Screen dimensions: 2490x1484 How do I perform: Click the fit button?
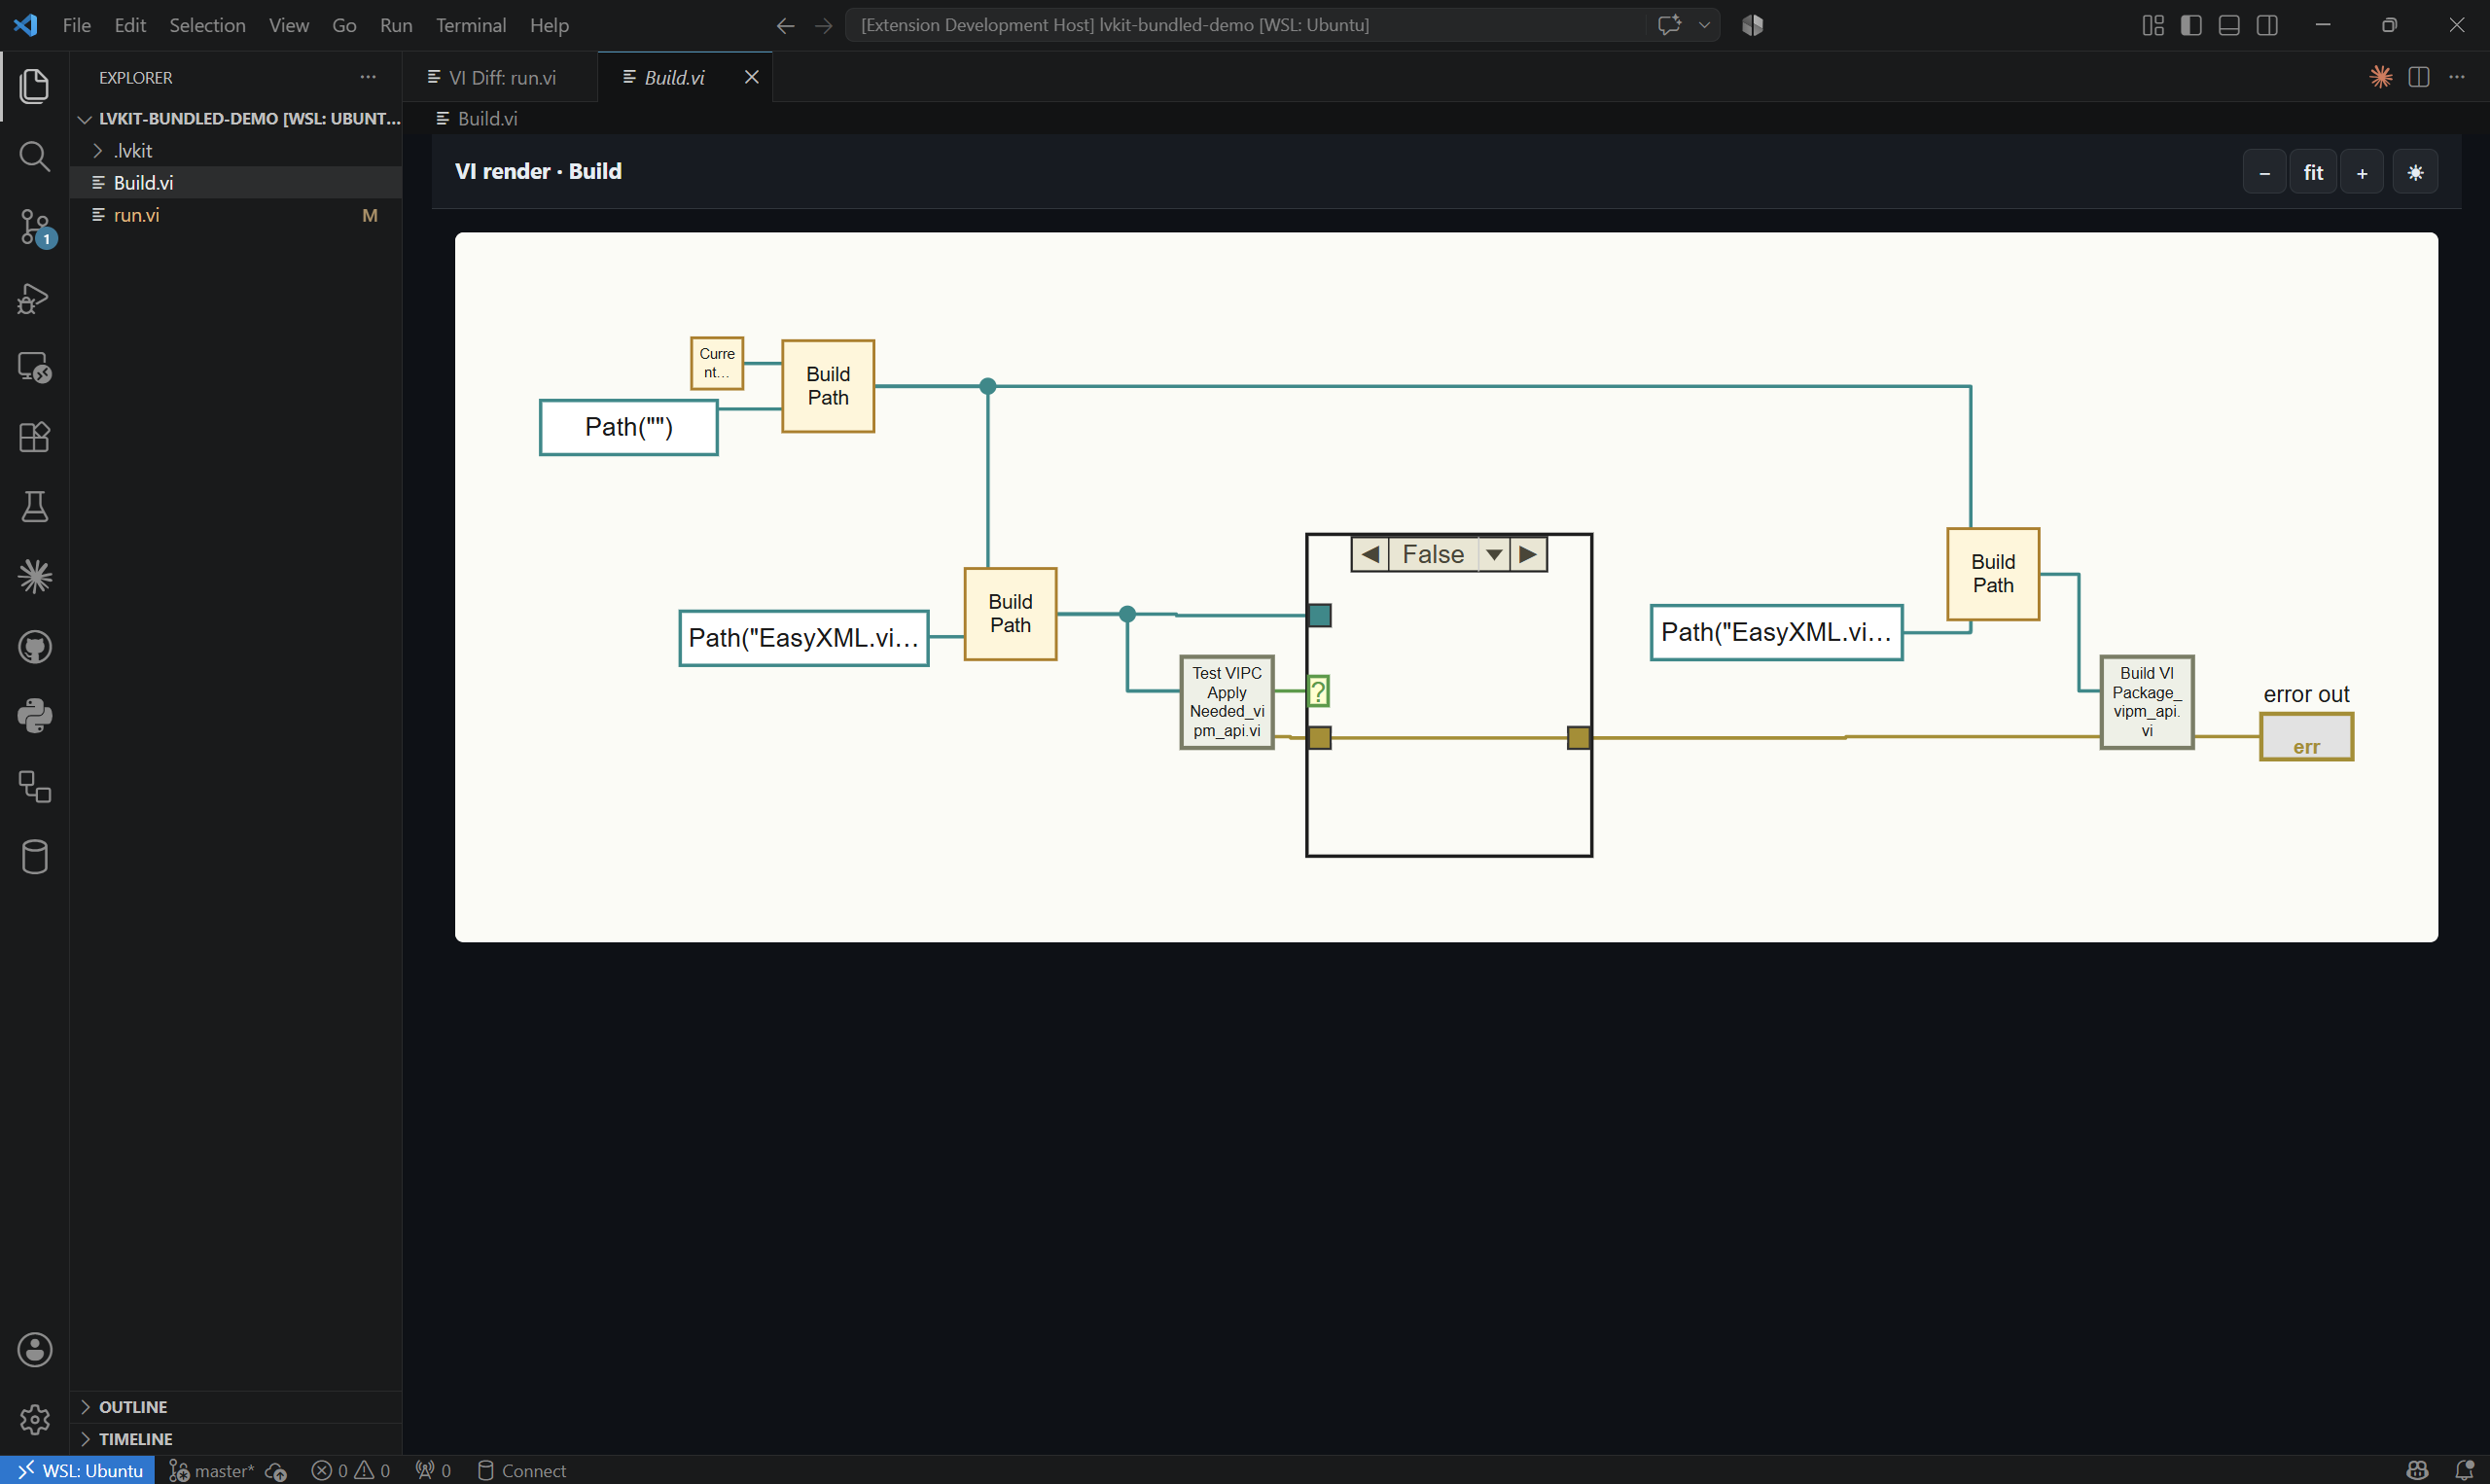click(x=2313, y=172)
